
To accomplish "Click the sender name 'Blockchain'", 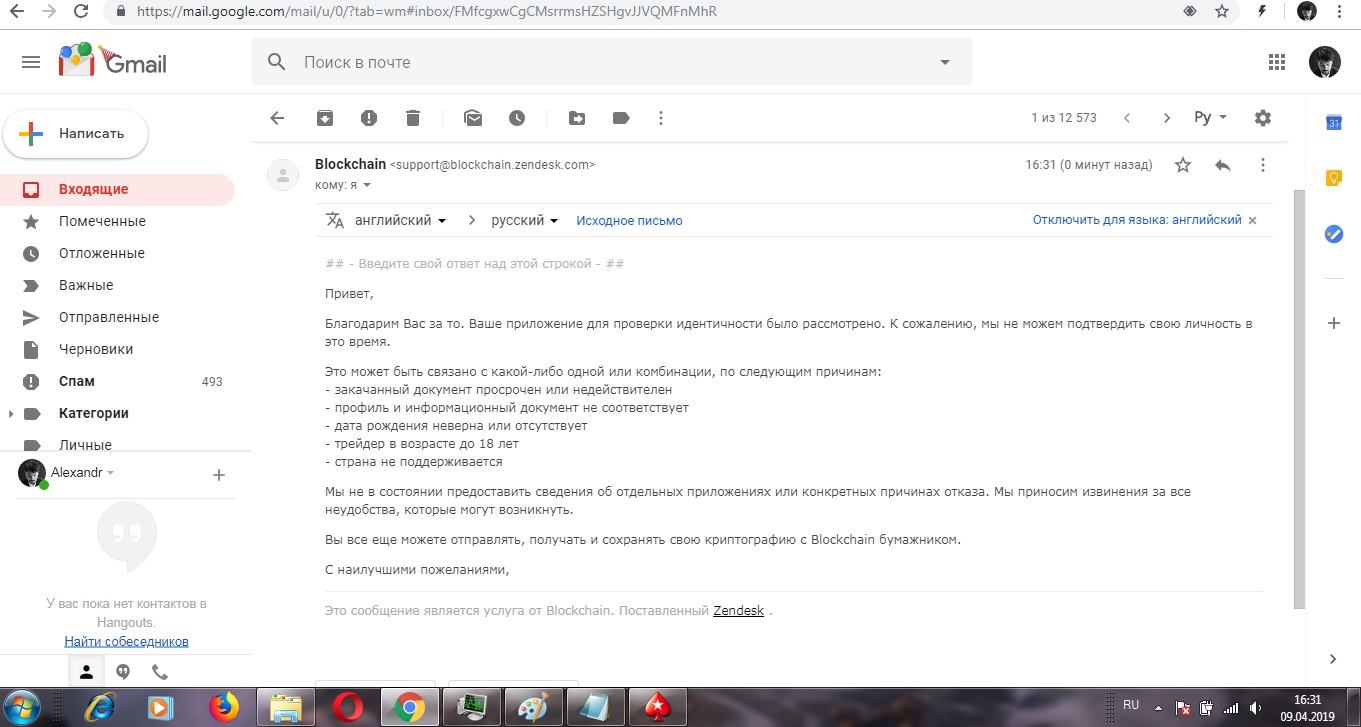I will click(349, 164).
